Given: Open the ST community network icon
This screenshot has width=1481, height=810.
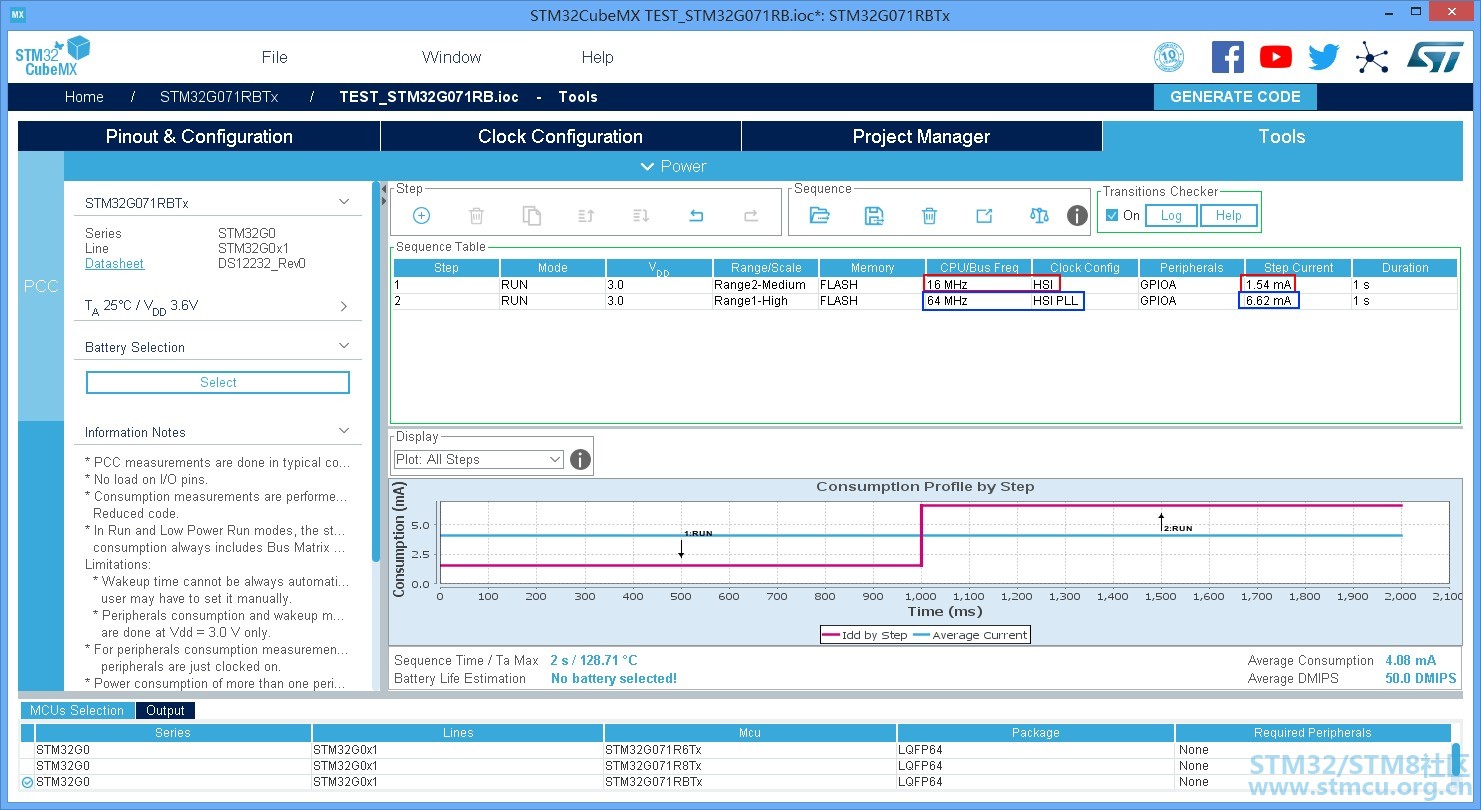Looking at the screenshot, I should pos(1372,57).
